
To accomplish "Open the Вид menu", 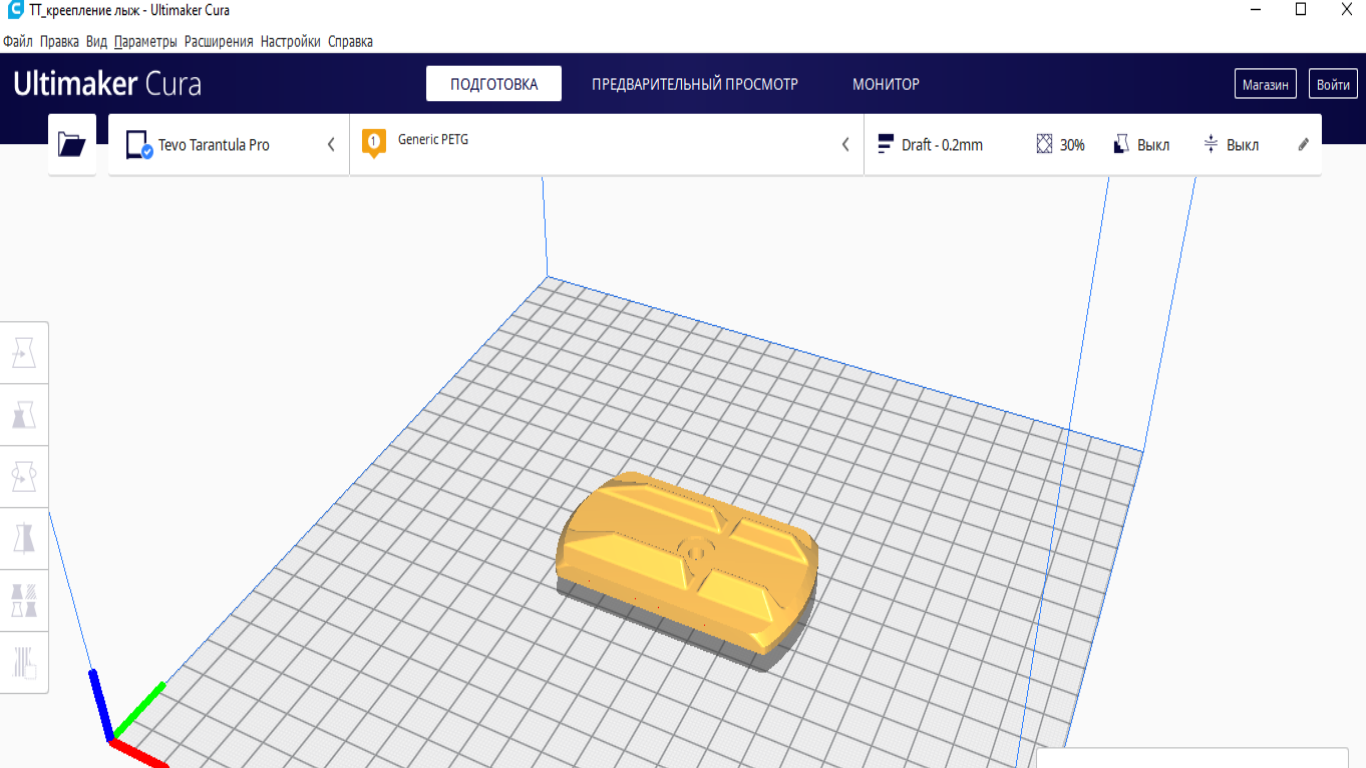I will pyautogui.click(x=97, y=42).
